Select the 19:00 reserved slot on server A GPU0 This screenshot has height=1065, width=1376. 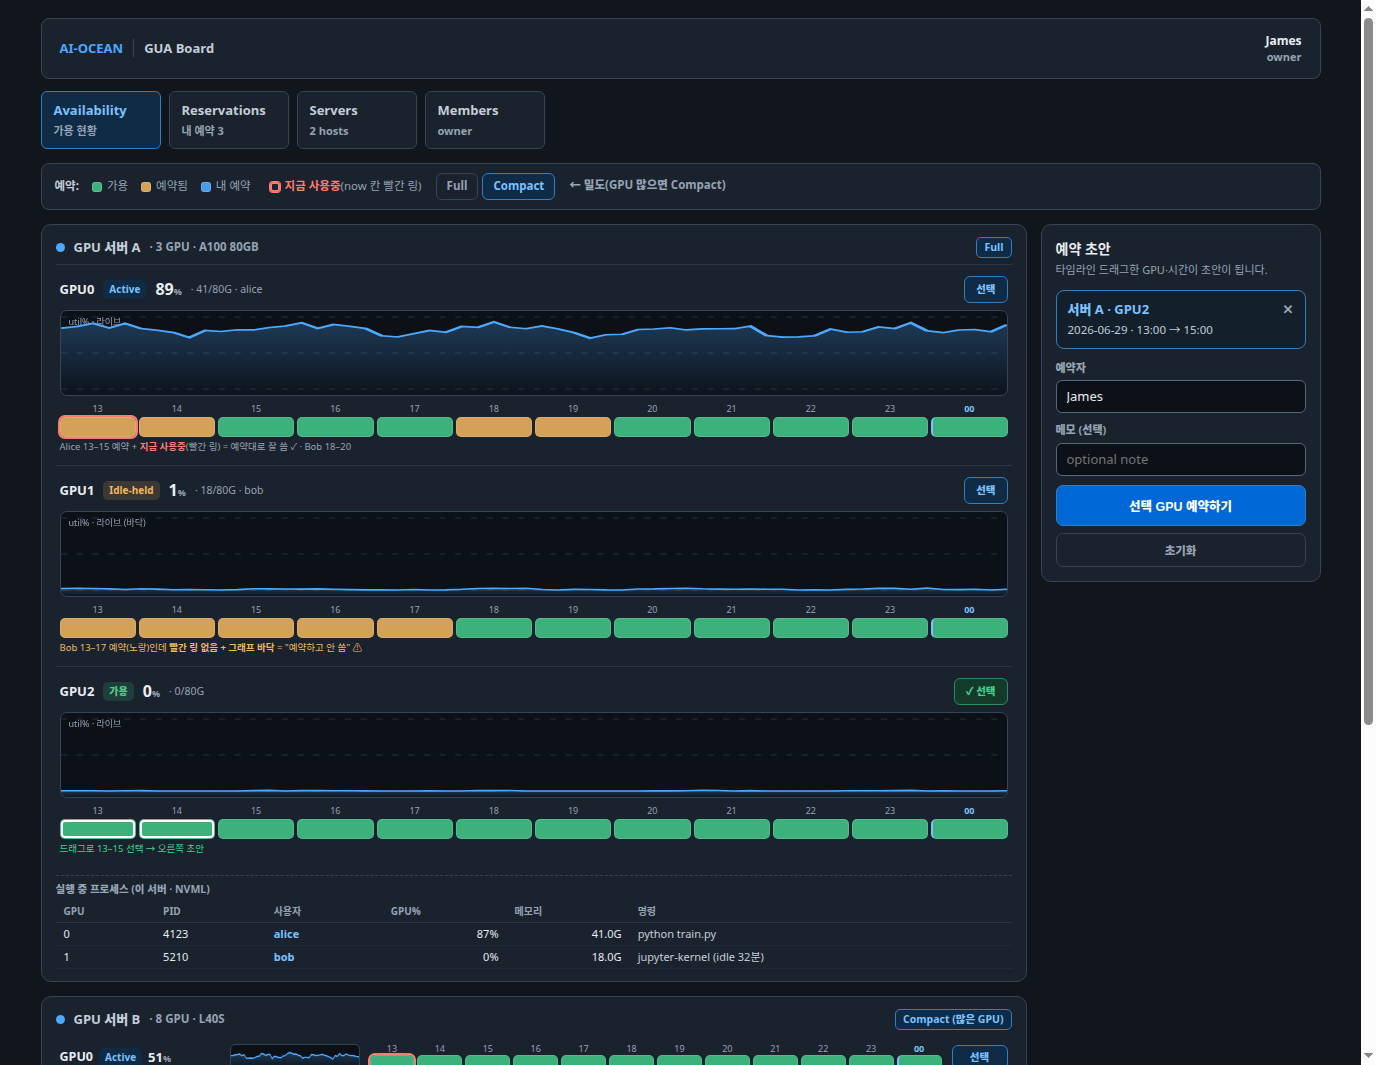[x=573, y=427]
